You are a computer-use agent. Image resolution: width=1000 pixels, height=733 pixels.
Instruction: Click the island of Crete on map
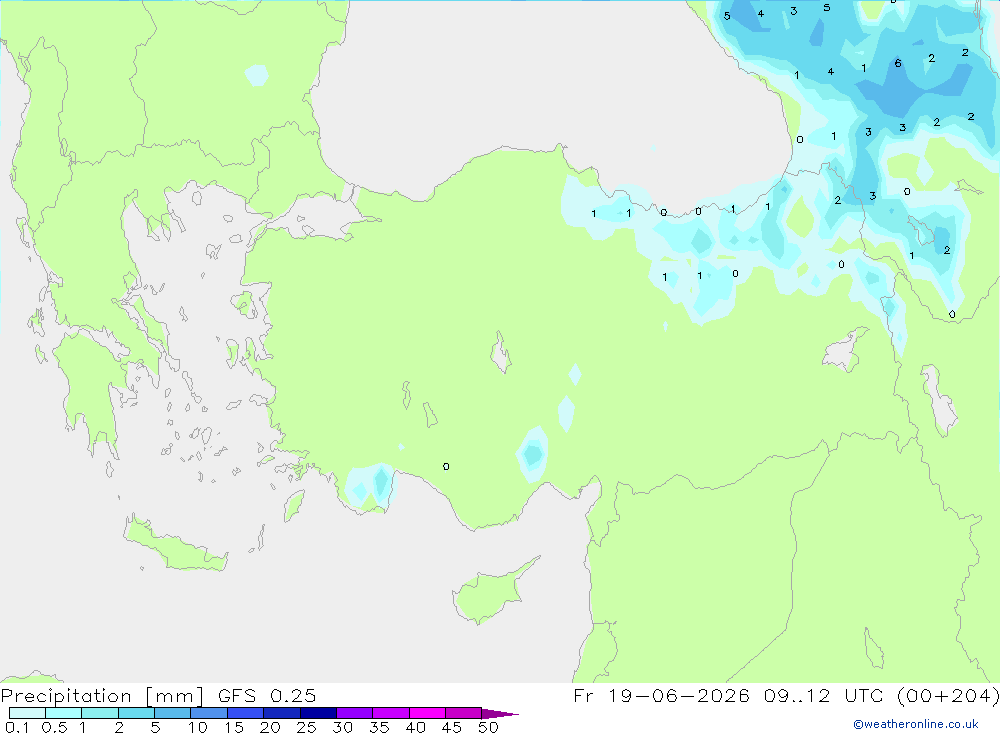click(x=175, y=543)
